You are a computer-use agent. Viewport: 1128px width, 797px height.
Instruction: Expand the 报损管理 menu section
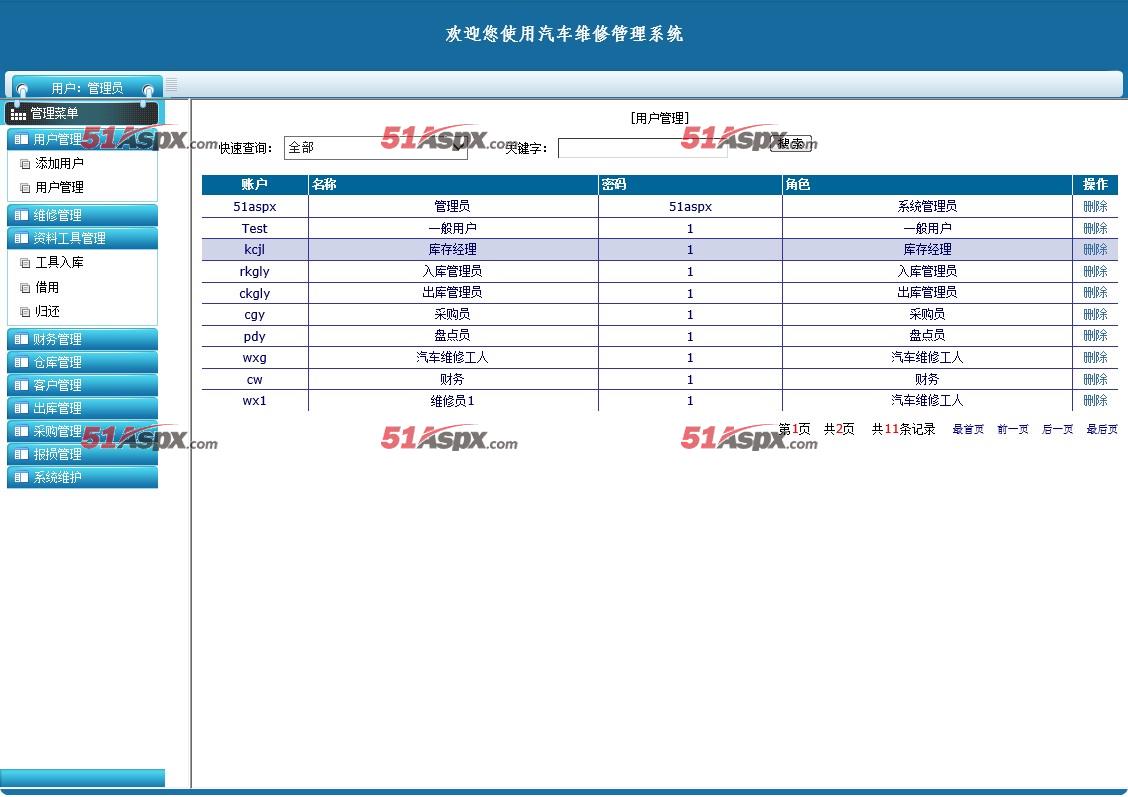(x=82, y=454)
